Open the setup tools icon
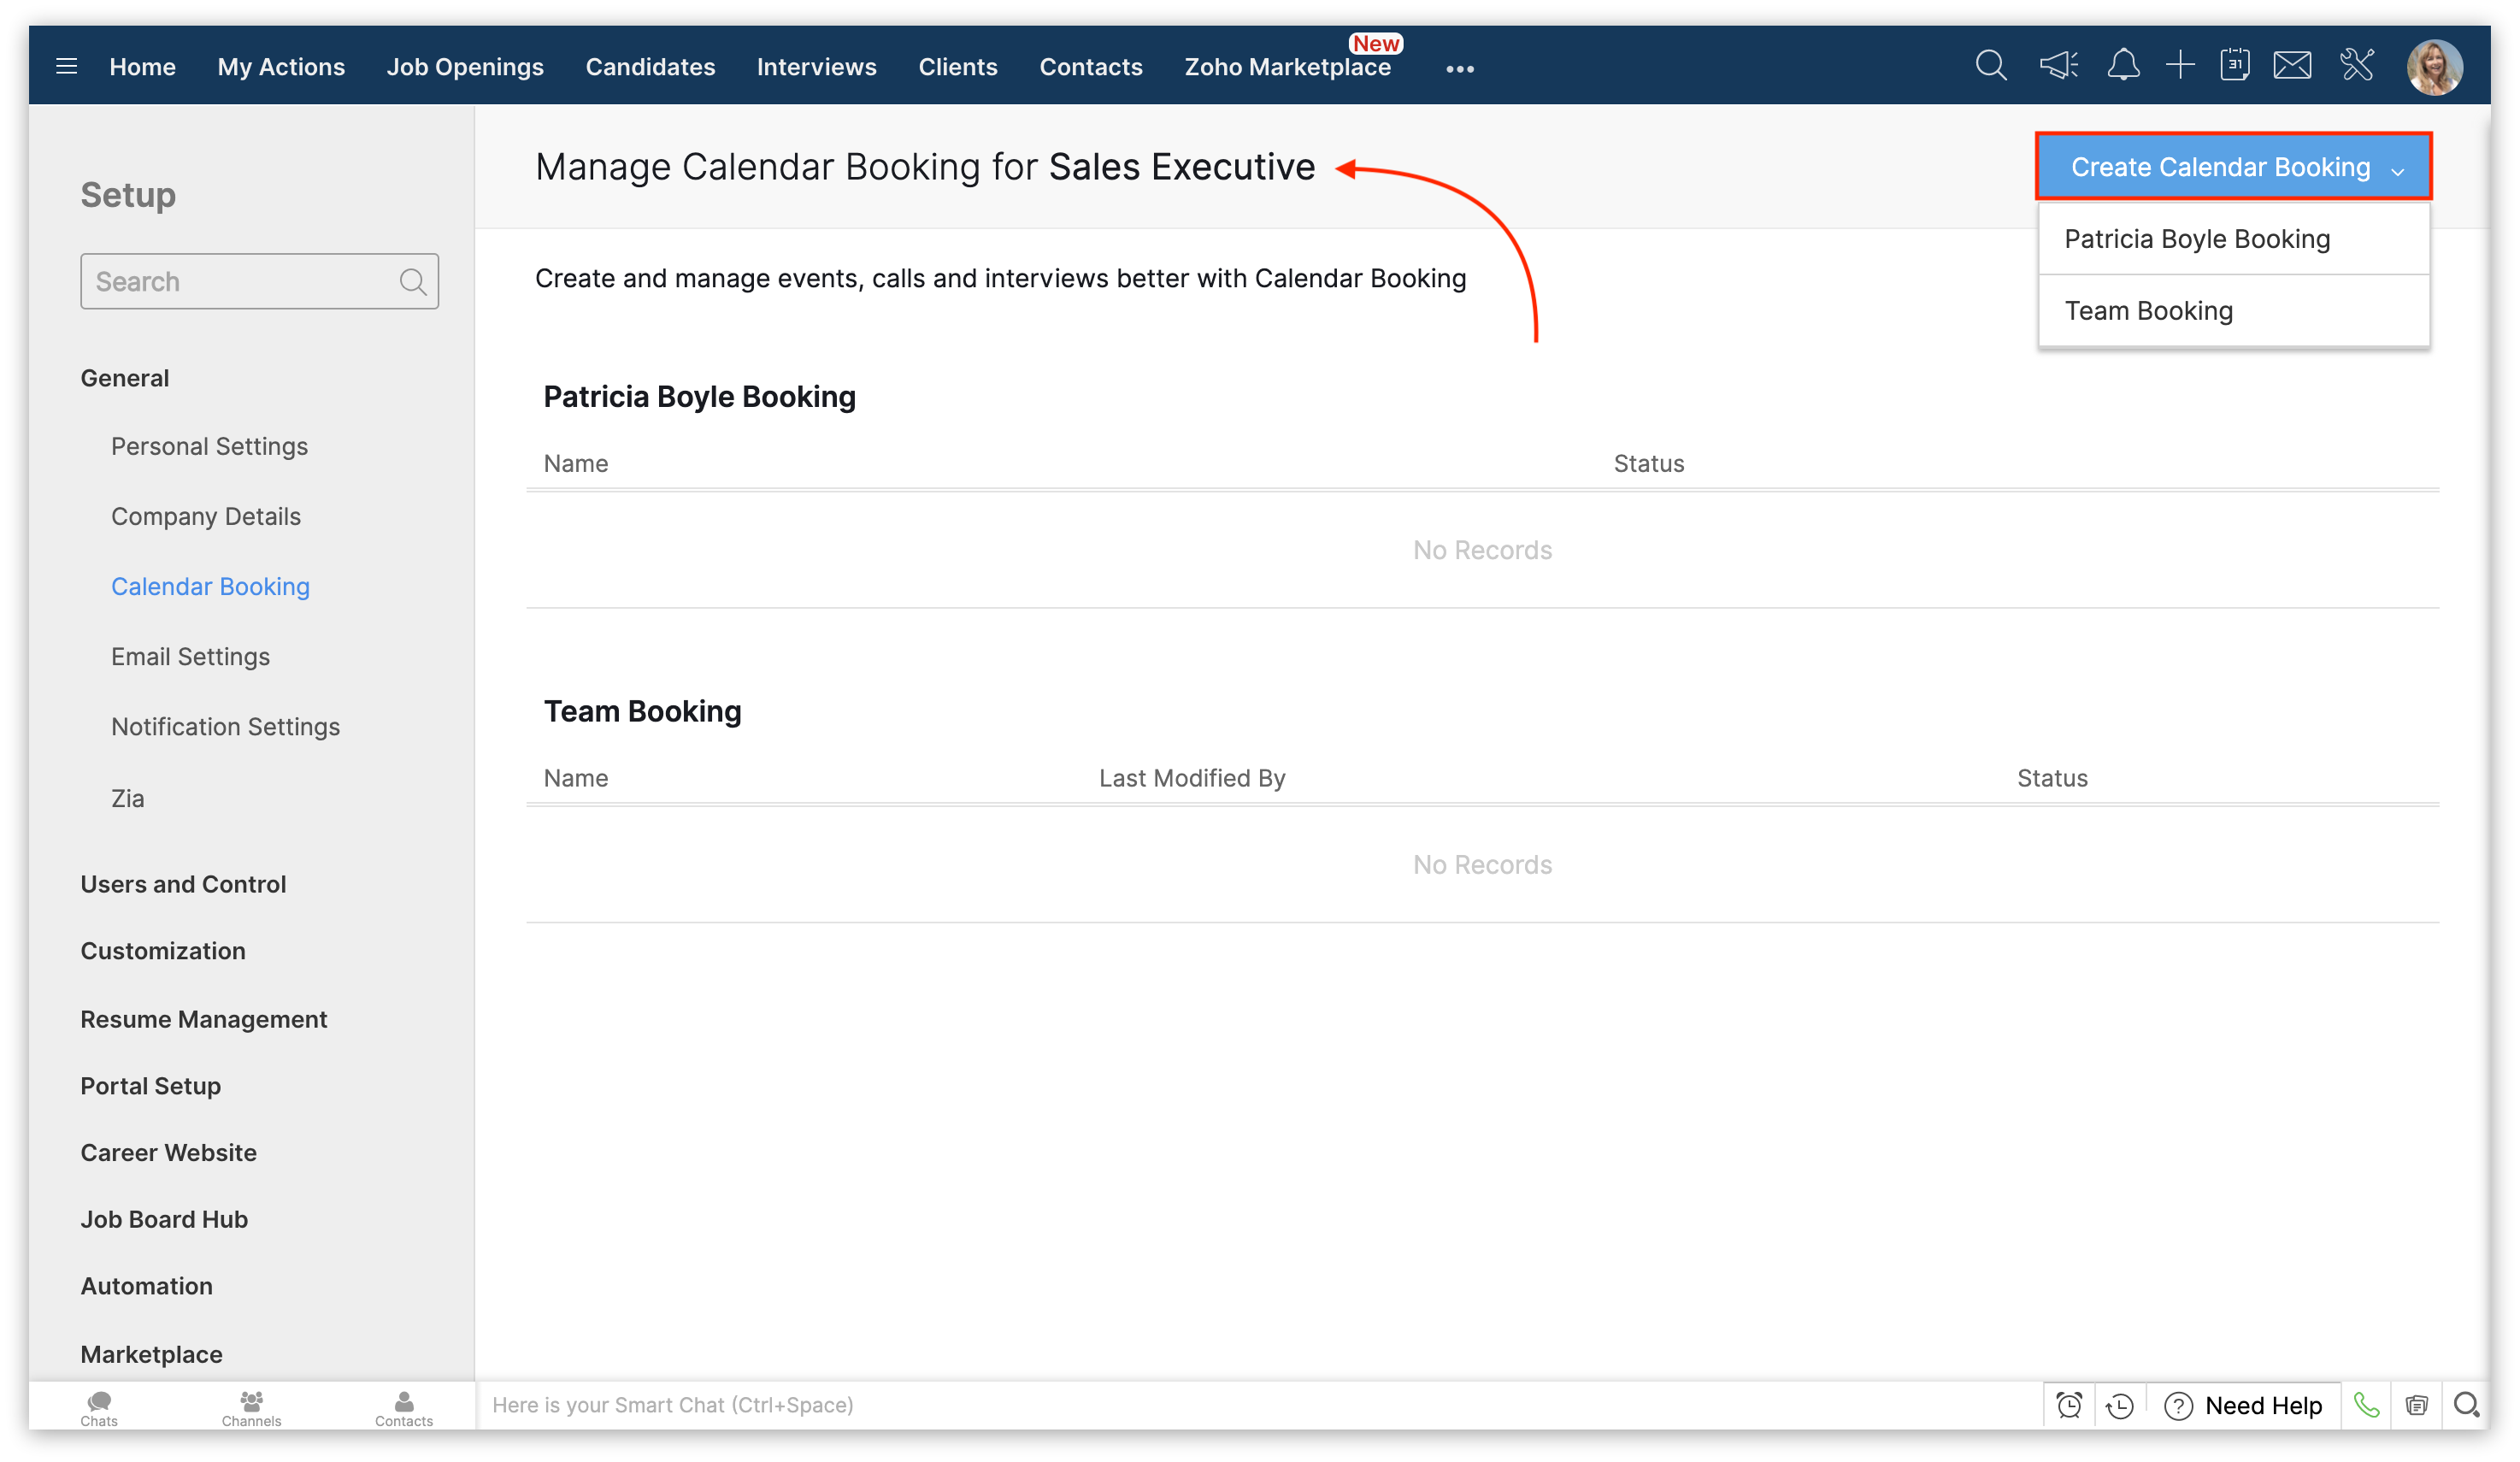This screenshot has height=1462, width=2520. coord(2356,66)
